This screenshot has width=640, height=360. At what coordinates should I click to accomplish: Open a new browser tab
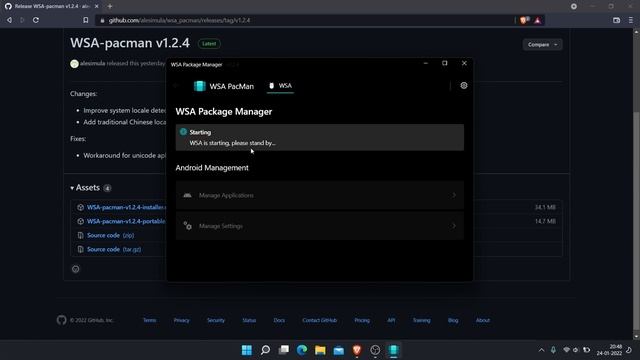coord(110,6)
